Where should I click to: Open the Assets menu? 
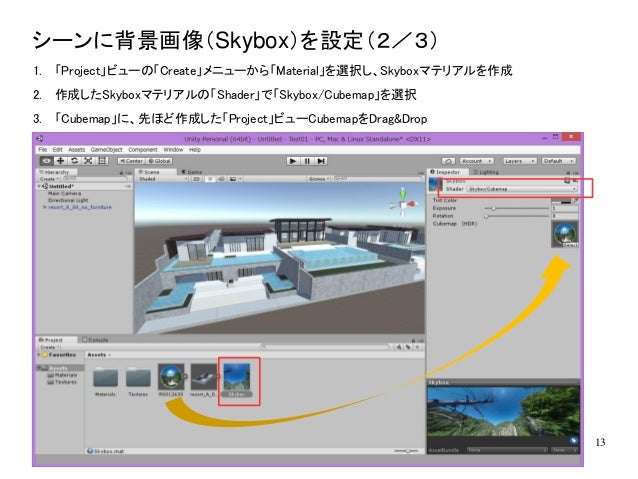pos(76,150)
